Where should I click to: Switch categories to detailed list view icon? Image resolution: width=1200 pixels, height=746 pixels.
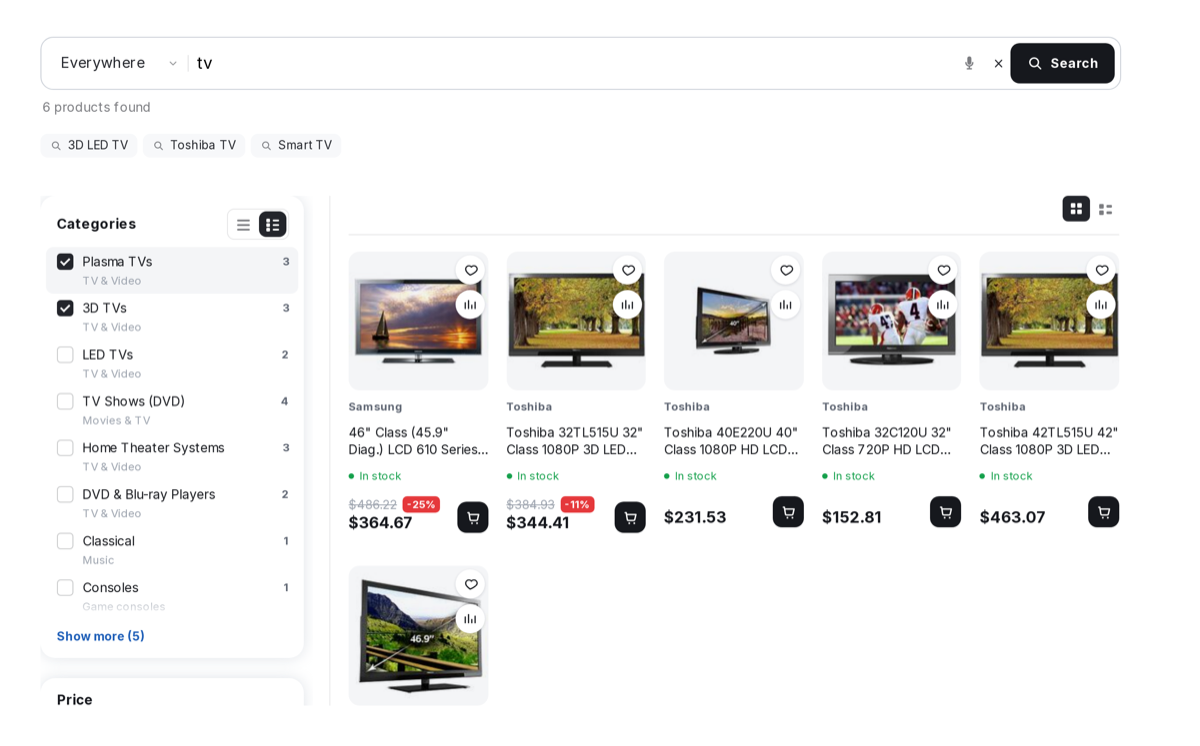[x=273, y=225]
